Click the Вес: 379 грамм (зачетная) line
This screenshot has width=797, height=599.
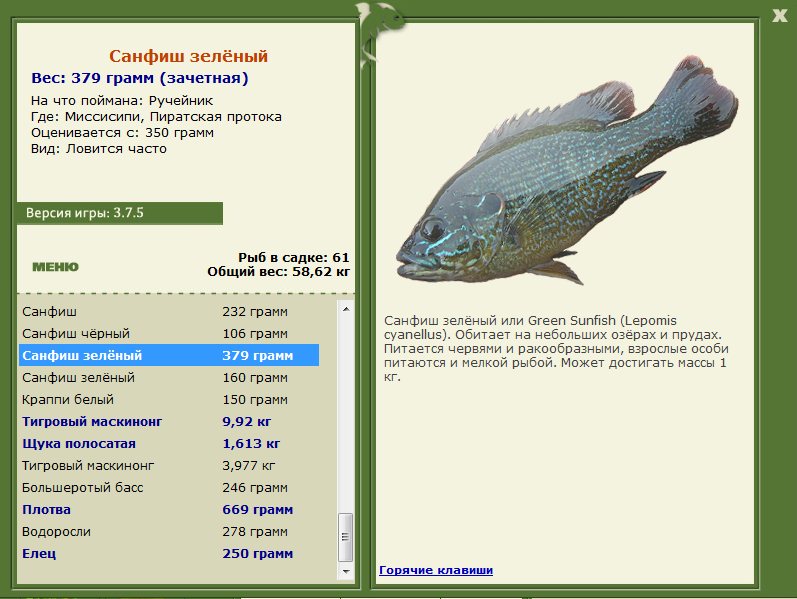[140, 78]
